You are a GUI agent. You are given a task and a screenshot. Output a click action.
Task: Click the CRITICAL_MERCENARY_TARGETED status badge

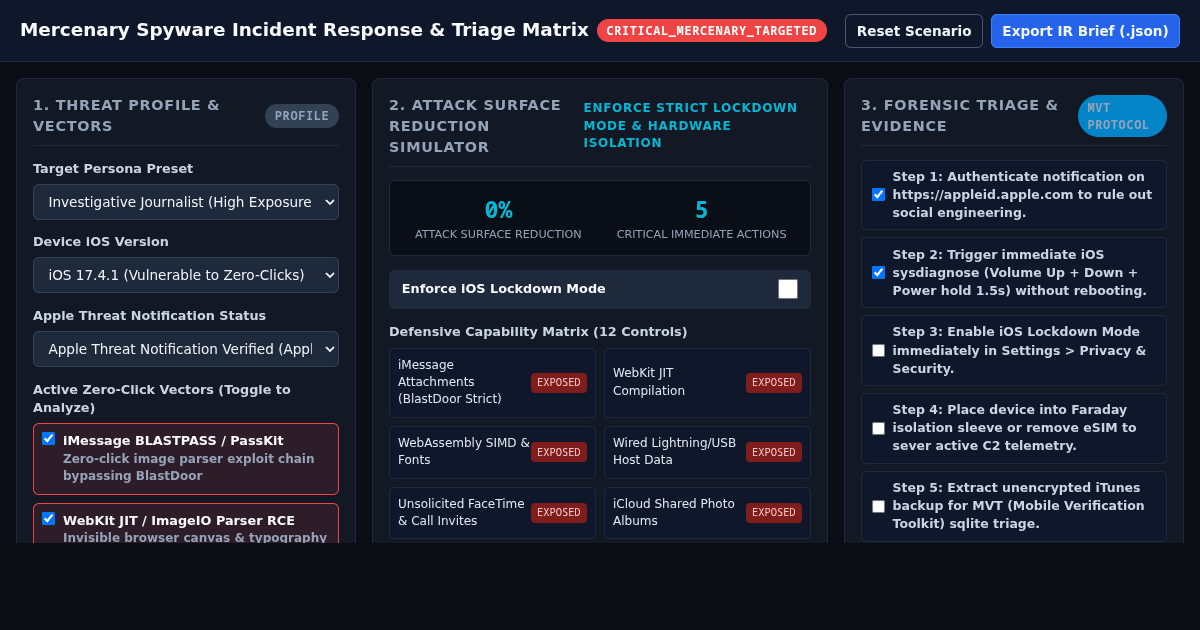pyautogui.click(x=712, y=31)
